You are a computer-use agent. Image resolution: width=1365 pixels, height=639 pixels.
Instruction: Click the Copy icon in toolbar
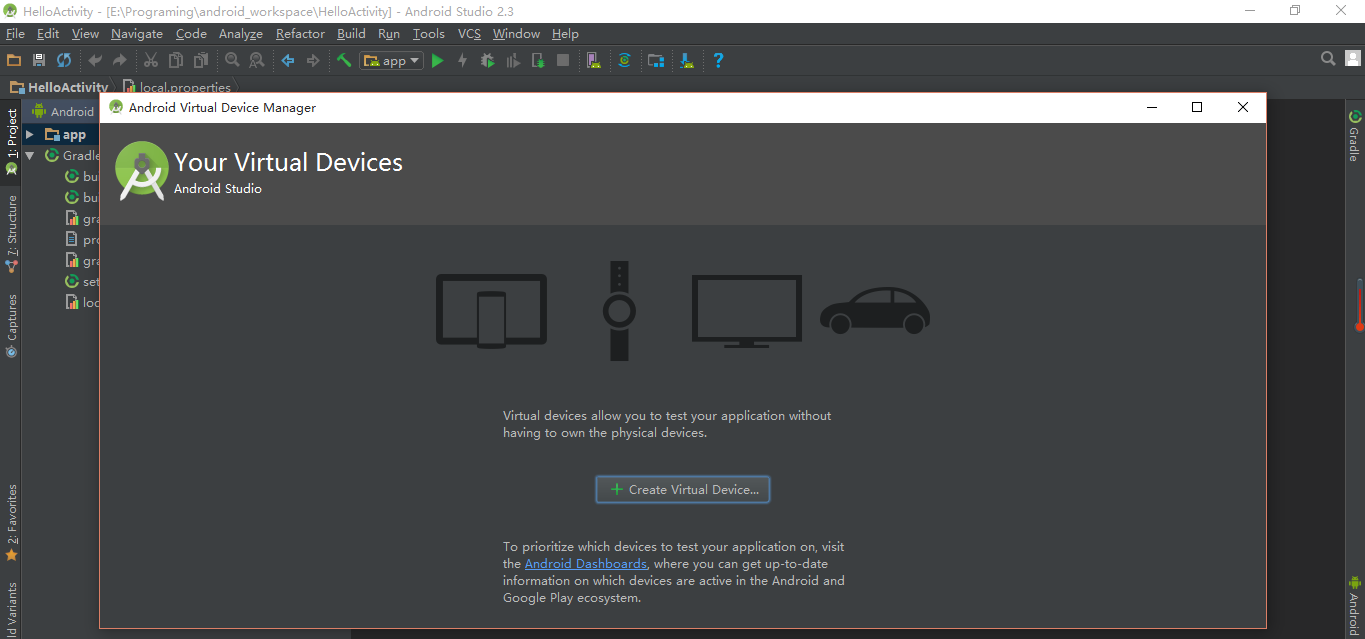click(176, 60)
